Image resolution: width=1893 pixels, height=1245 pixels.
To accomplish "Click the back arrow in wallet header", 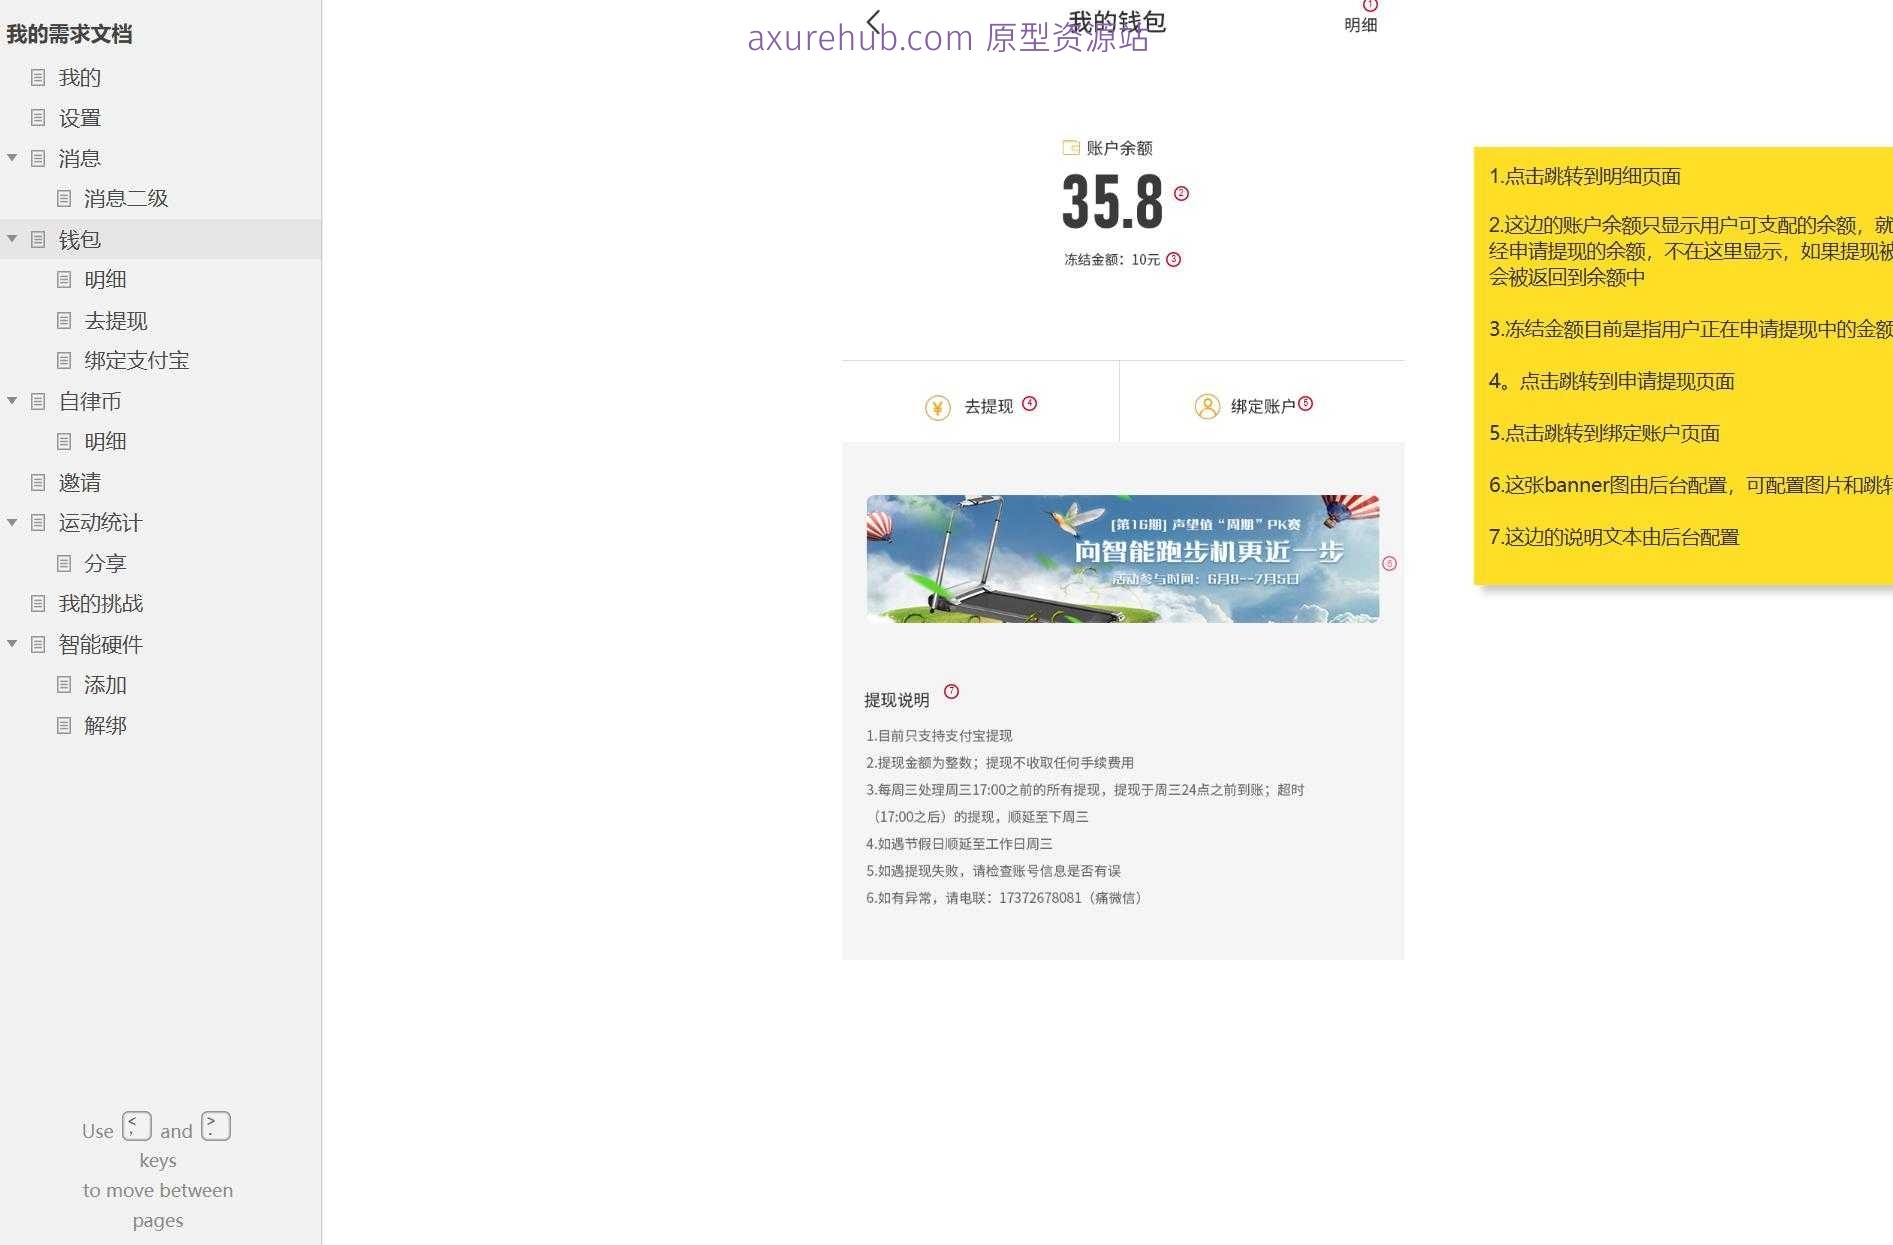I will [x=874, y=22].
